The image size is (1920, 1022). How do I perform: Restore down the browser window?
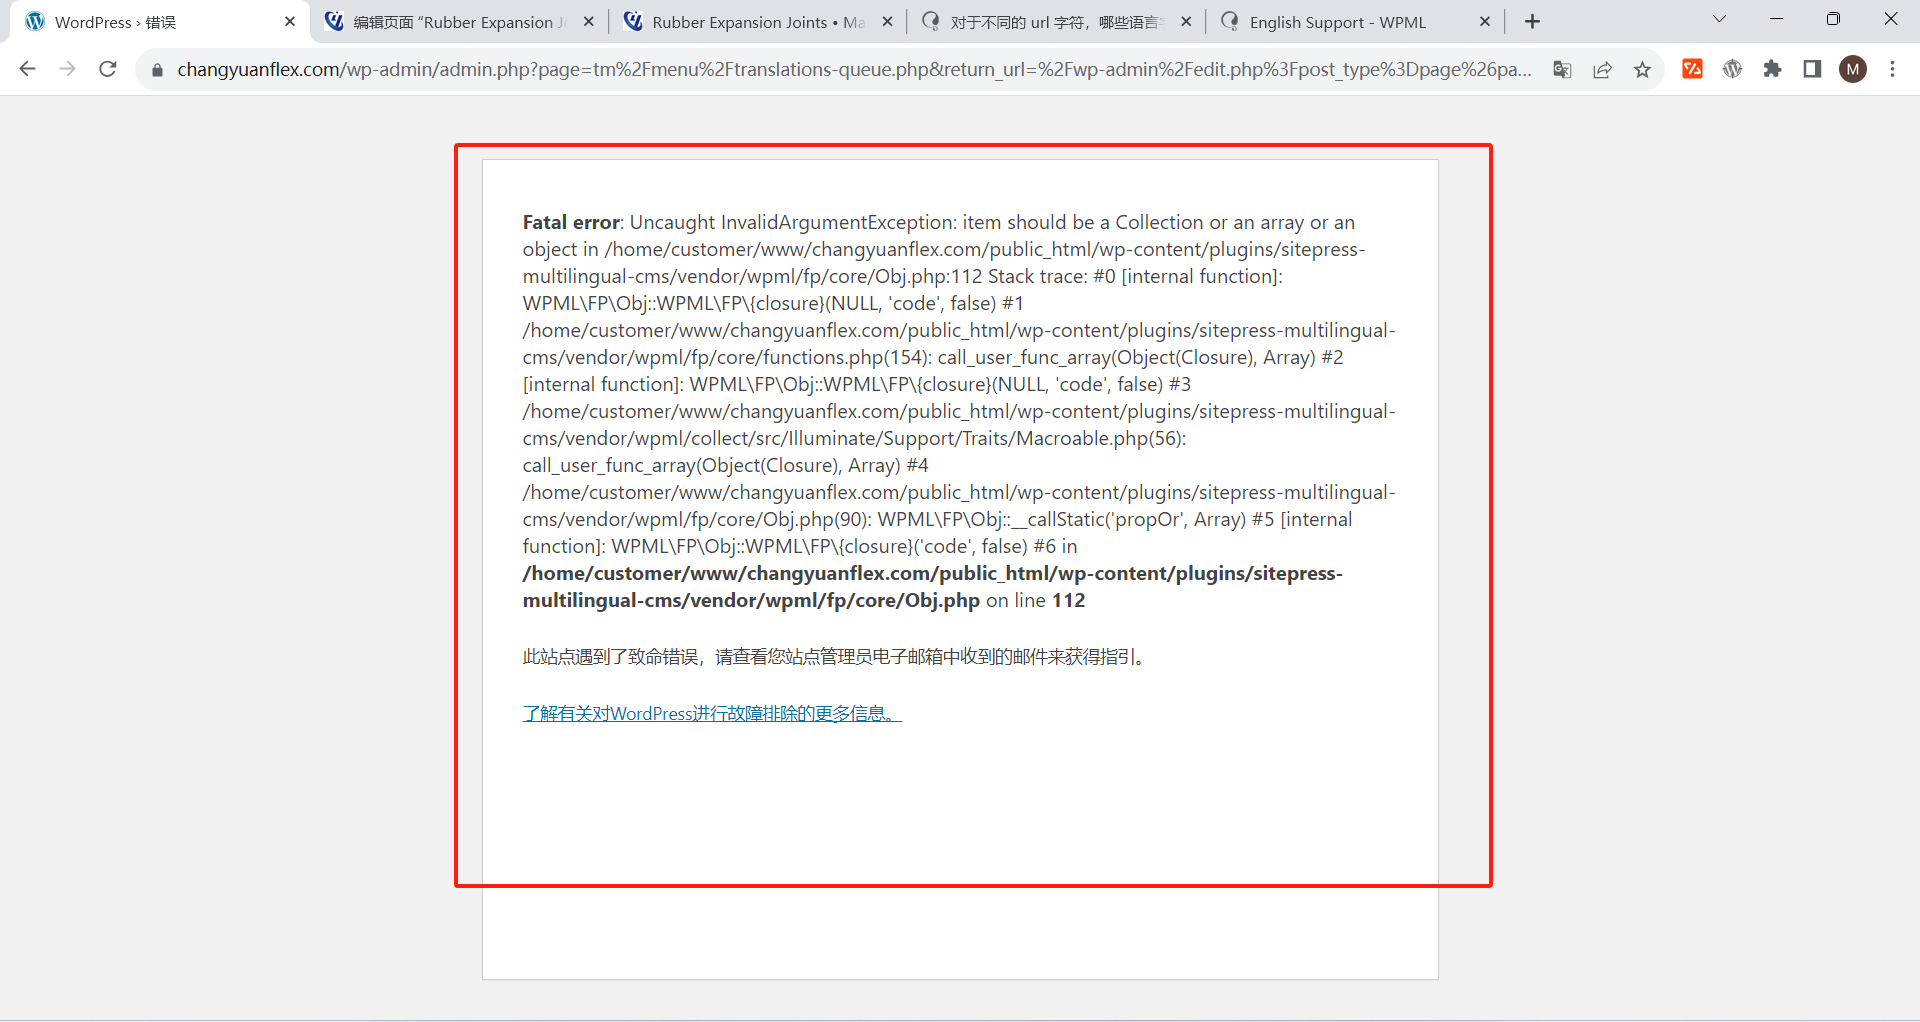[1833, 19]
